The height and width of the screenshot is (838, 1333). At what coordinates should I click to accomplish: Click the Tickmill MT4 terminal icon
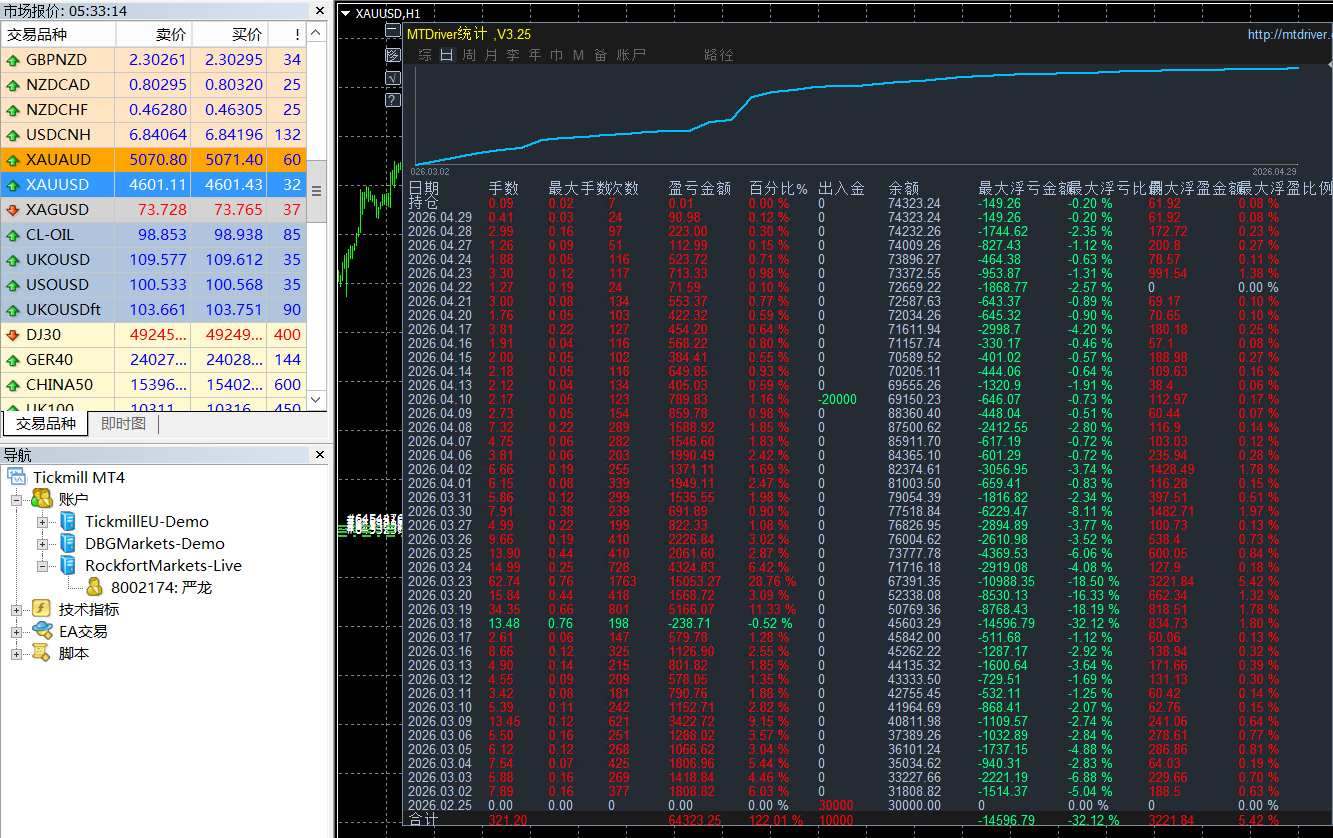(17, 477)
